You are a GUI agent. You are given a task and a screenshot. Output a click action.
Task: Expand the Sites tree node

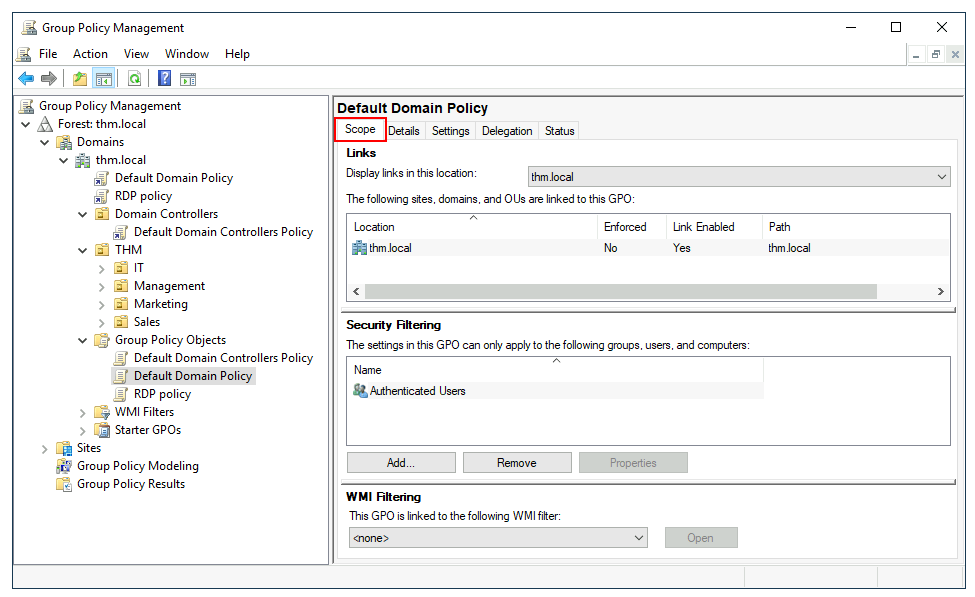tap(45, 449)
